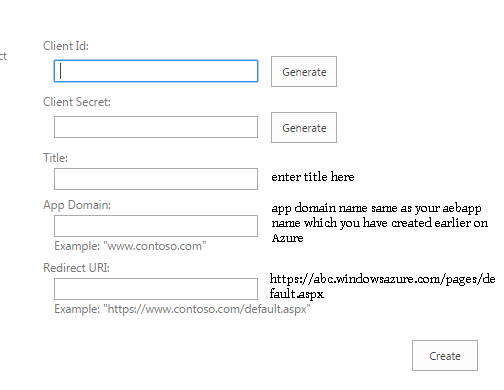Click the 'App Domain:' label

[77, 205]
